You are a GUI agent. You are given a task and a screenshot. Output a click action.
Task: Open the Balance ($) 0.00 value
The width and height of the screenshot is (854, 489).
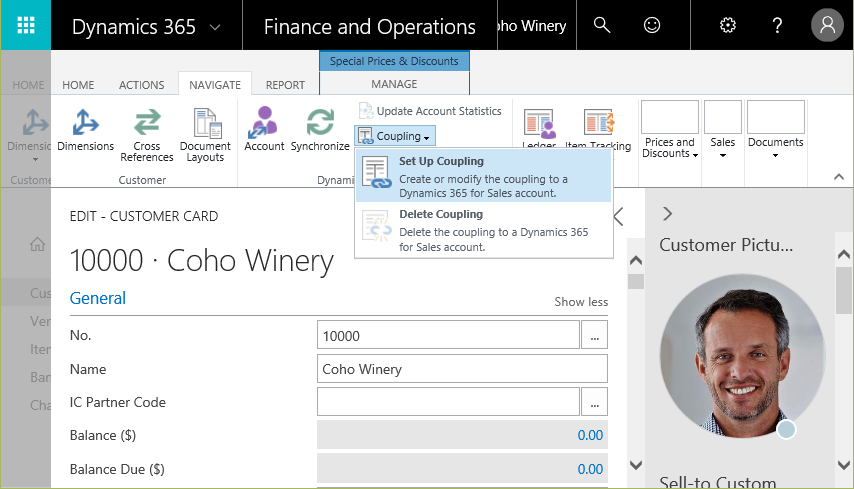pos(590,435)
